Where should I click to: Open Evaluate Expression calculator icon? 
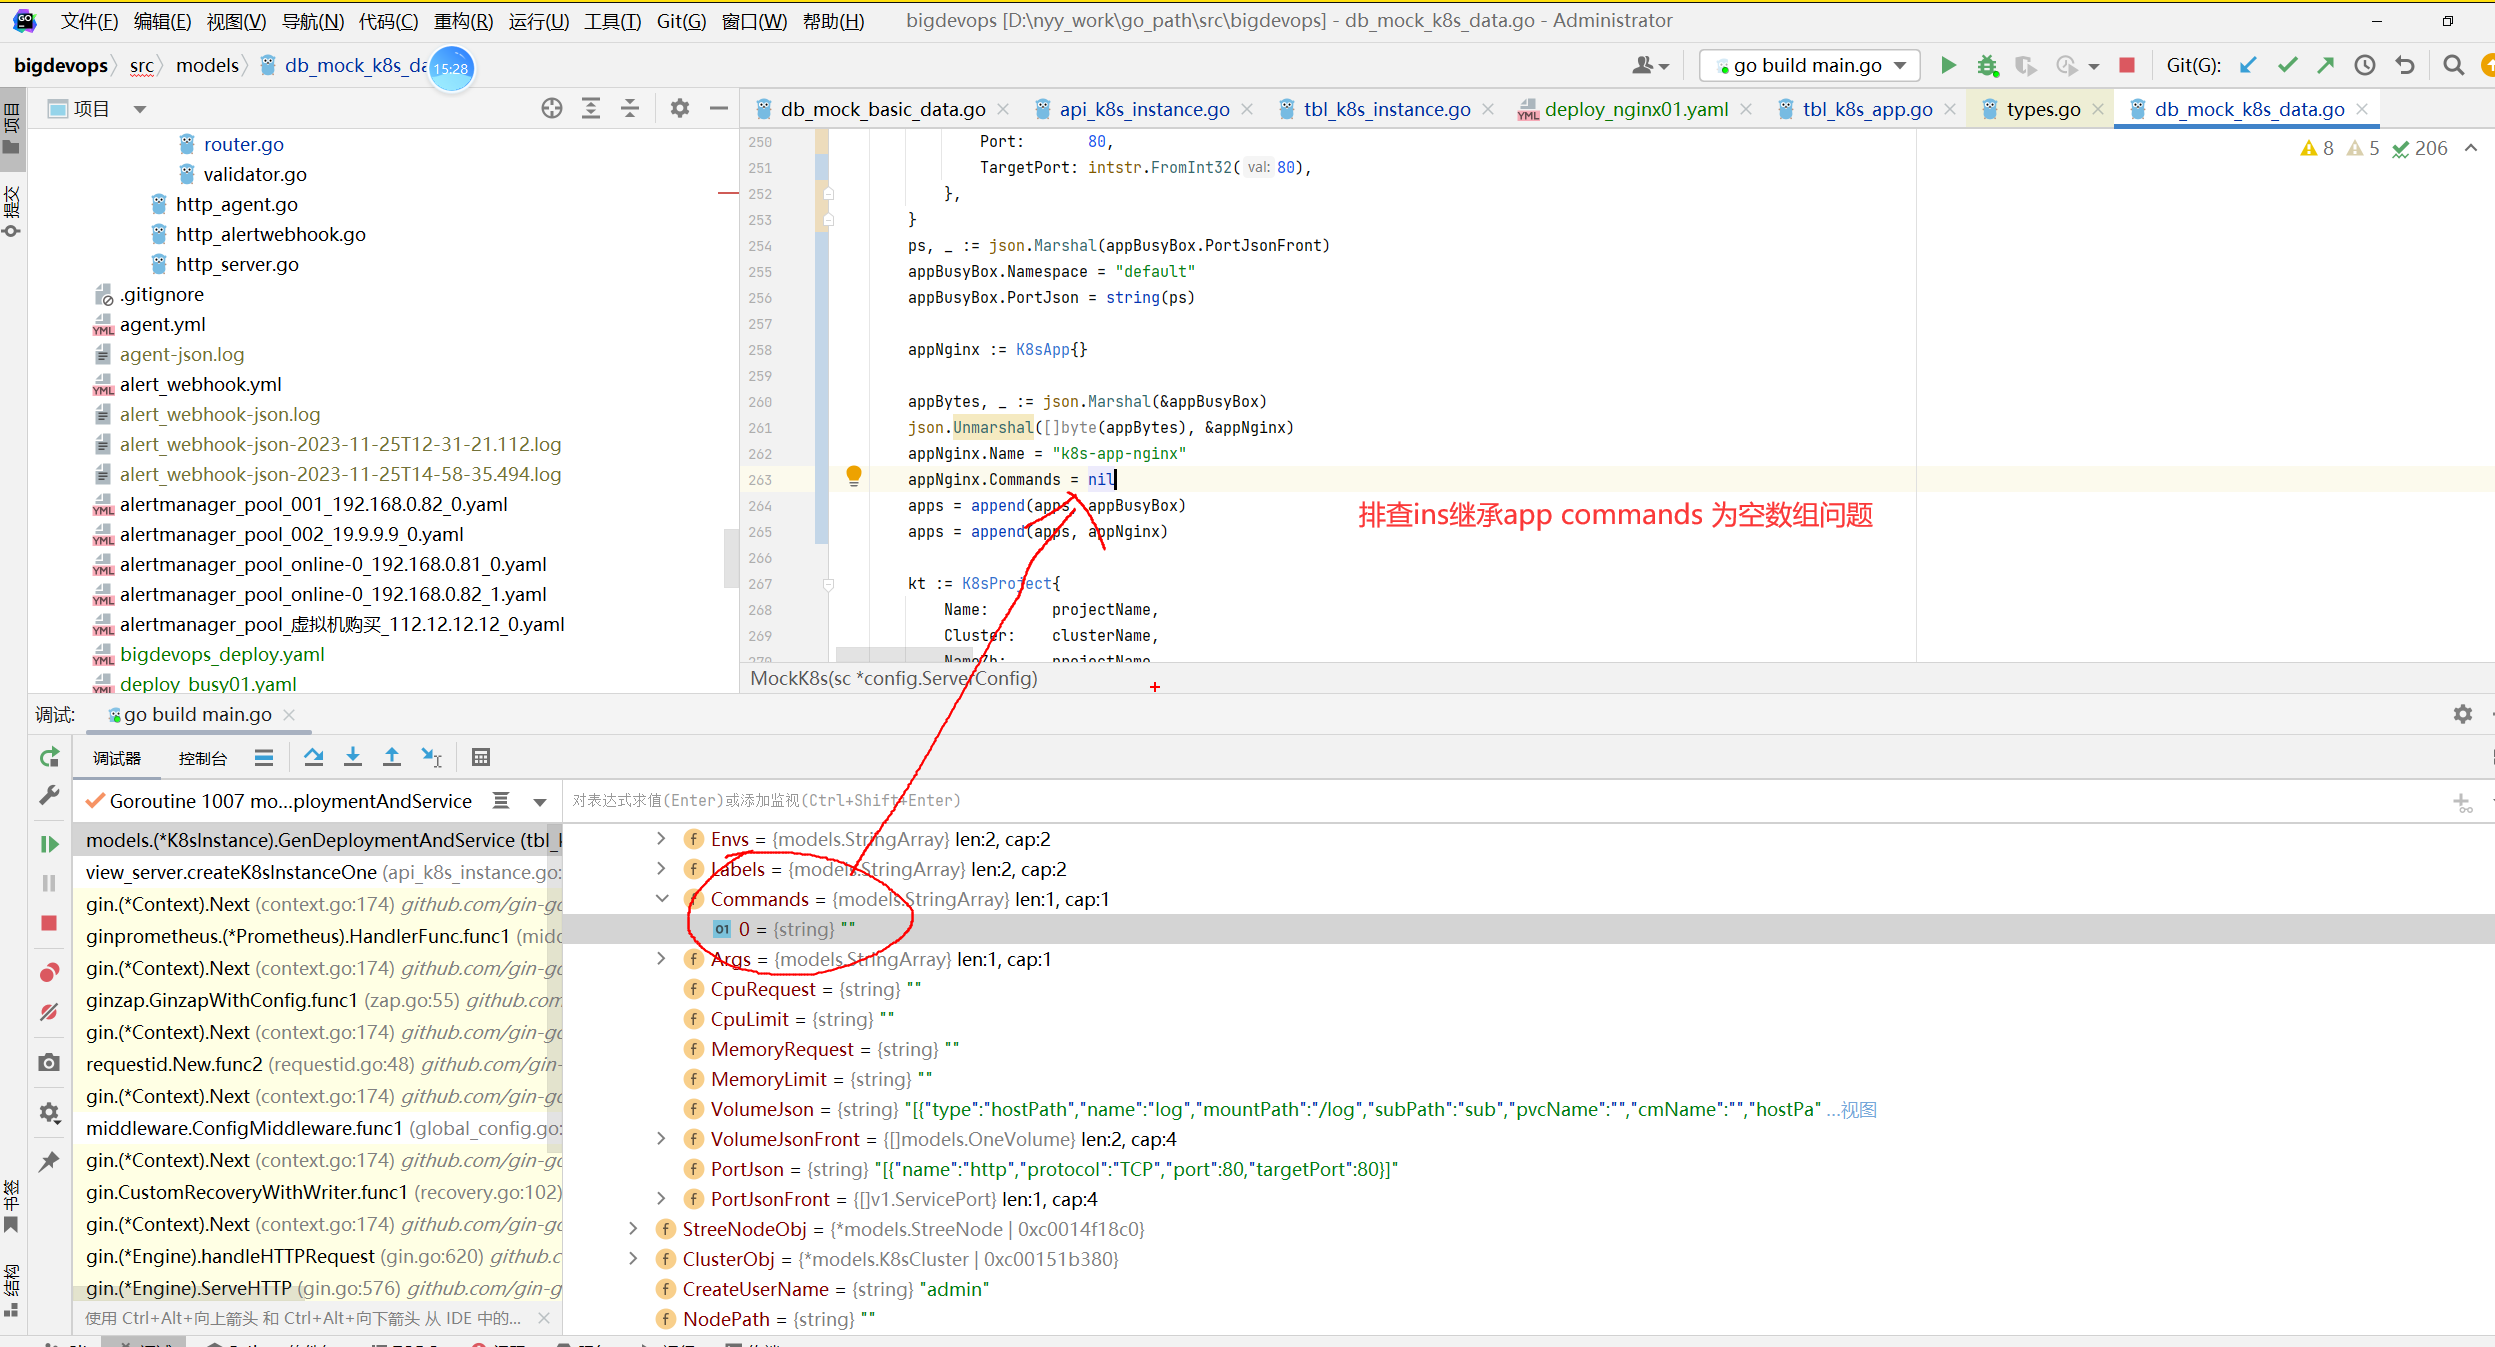point(481,757)
